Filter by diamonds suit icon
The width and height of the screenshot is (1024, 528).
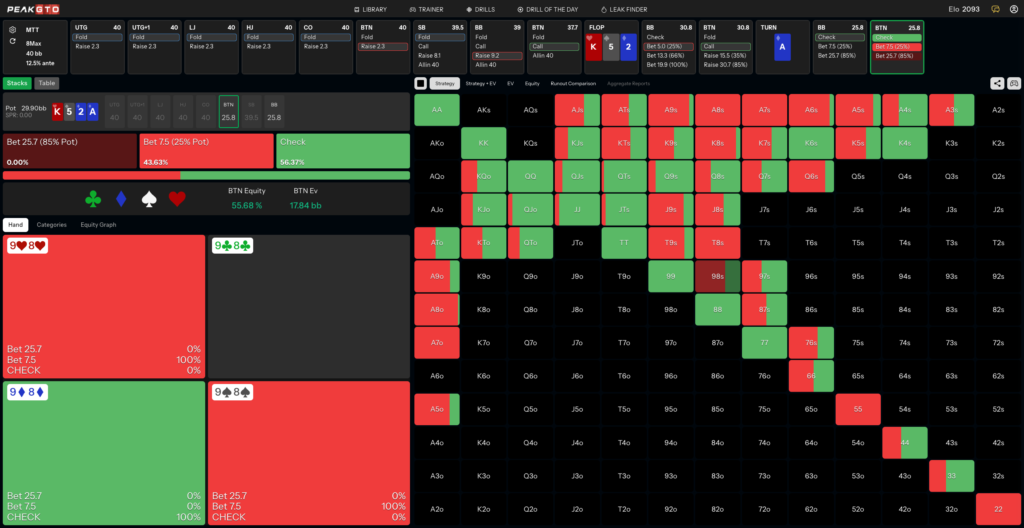[x=121, y=199]
